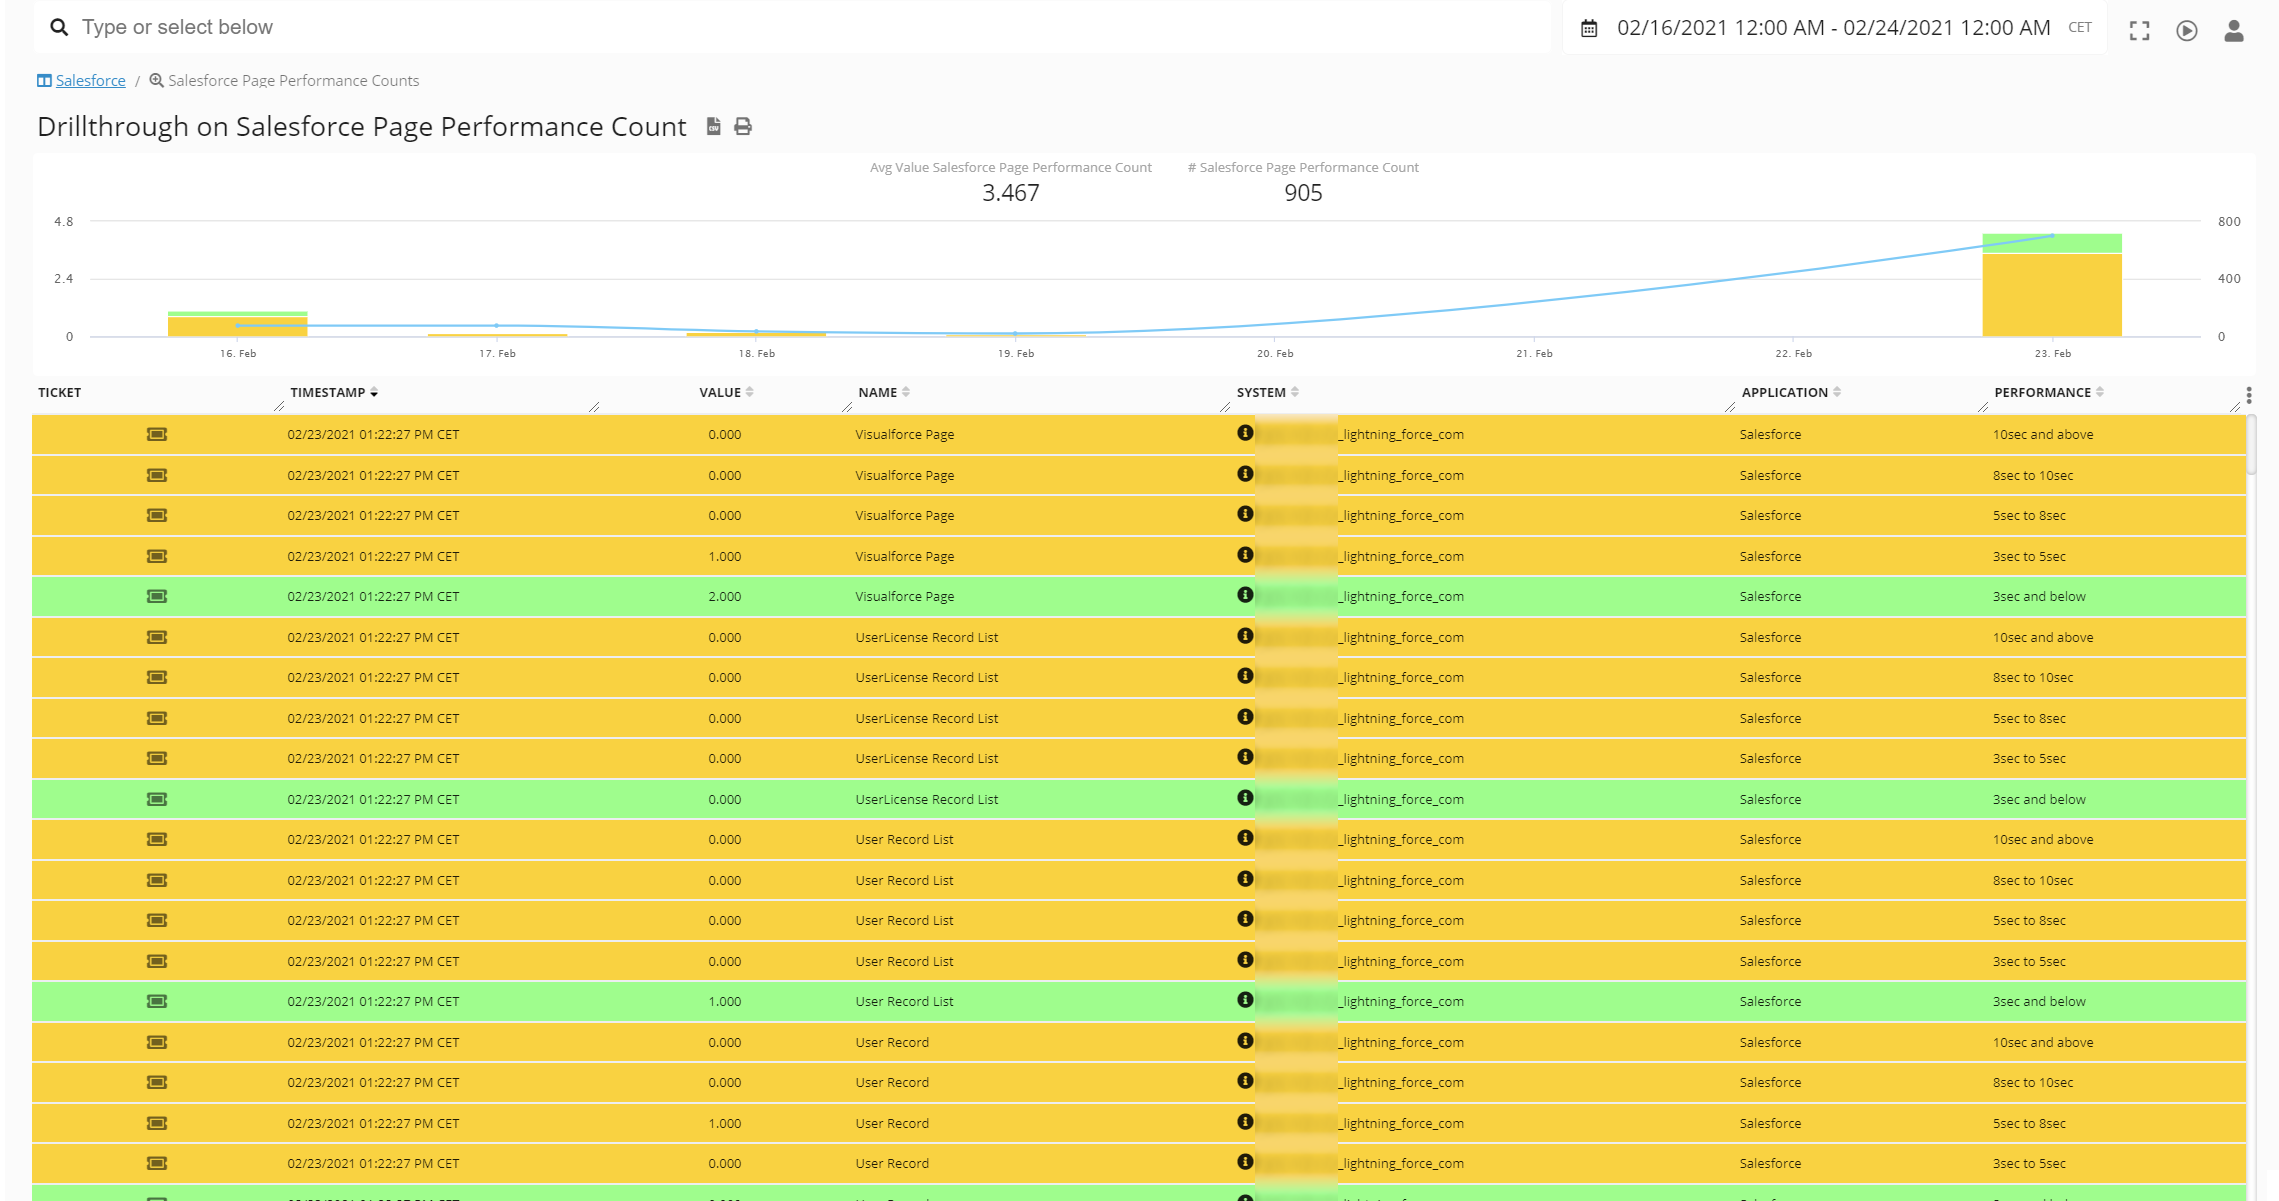The image size is (2279, 1201).
Task: Click the magnifier icon in the search bar
Action: tap(58, 26)
